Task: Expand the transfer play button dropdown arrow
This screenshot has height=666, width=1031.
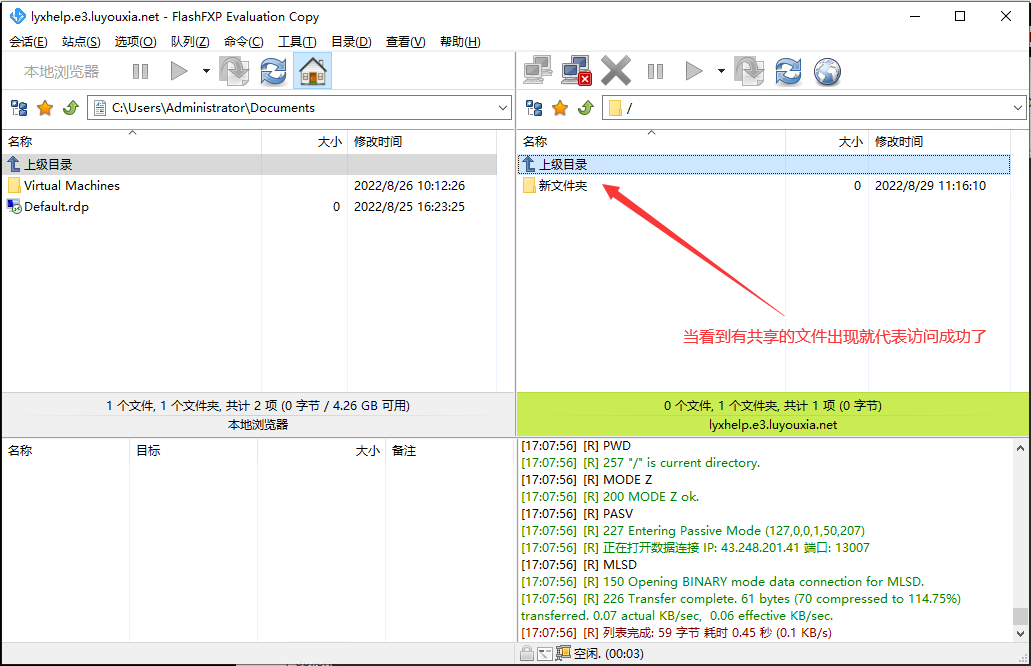Action: tap(719, 70)
